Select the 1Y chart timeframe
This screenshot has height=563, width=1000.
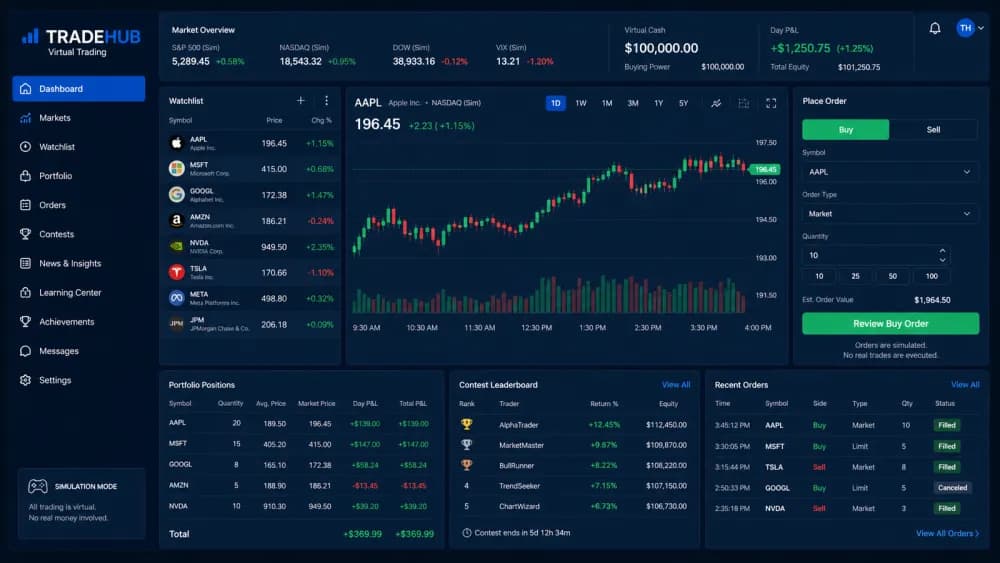(658, 103)
